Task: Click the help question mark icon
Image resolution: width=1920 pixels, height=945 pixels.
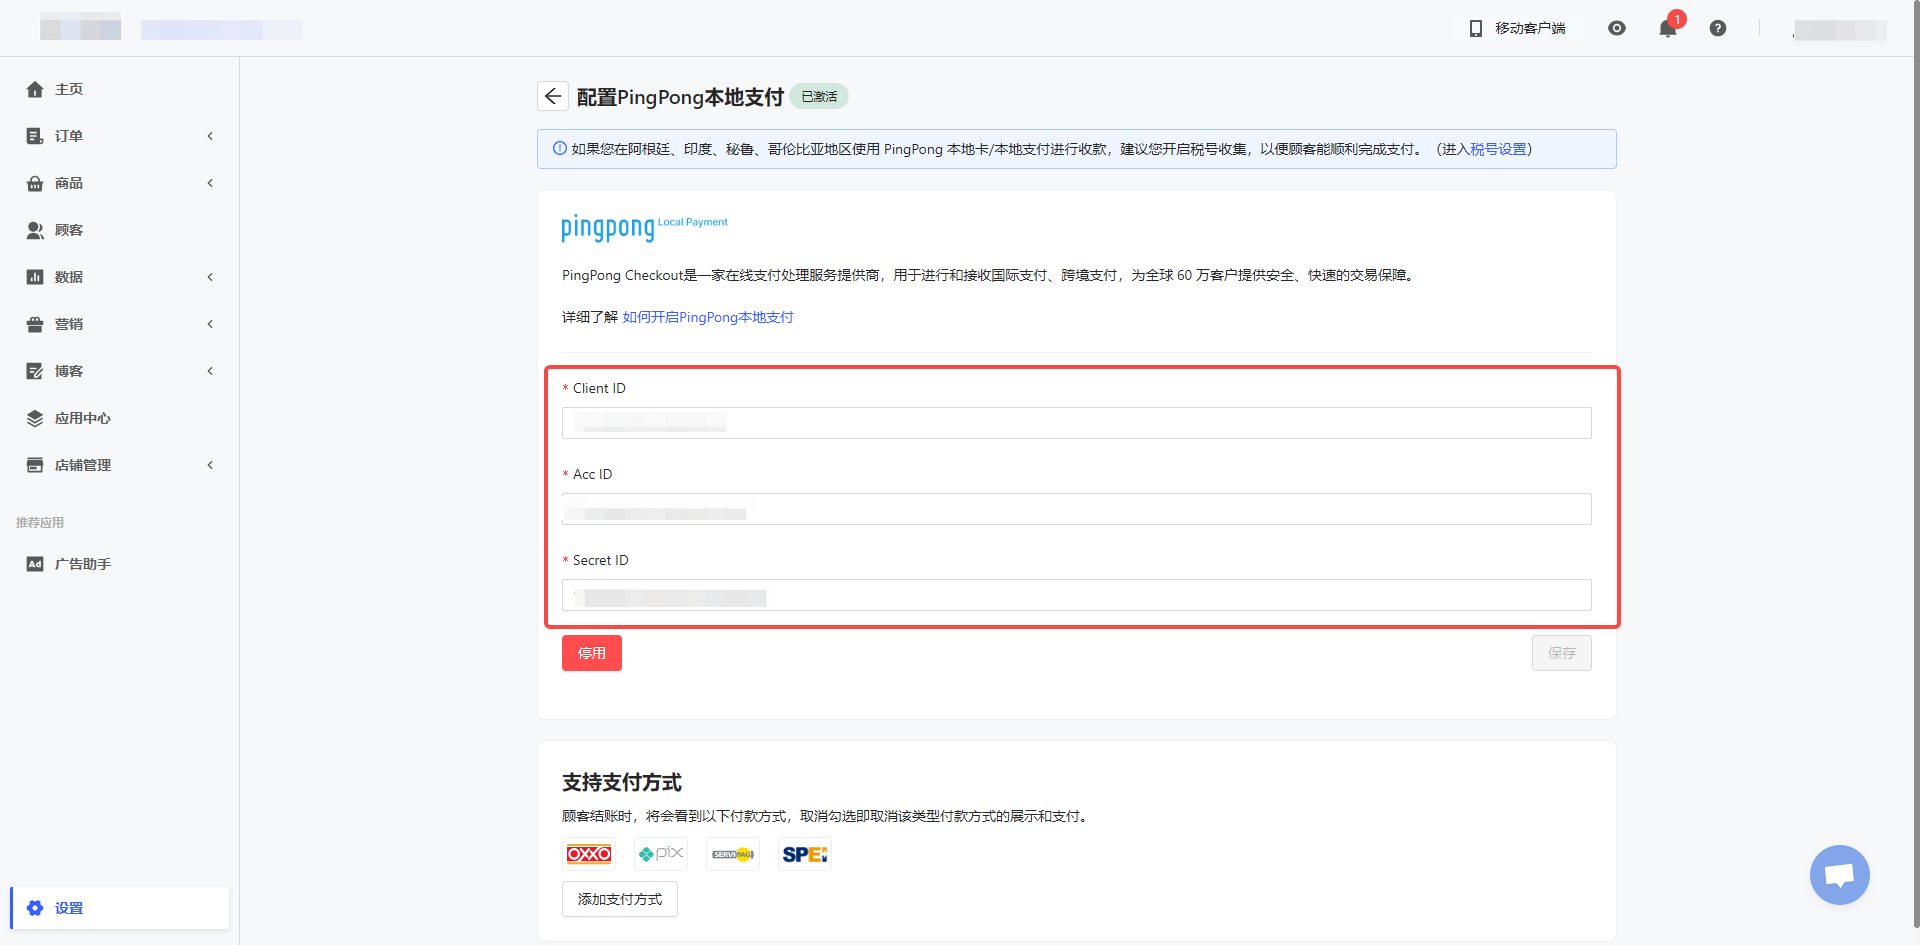Action: [1718, 28]
